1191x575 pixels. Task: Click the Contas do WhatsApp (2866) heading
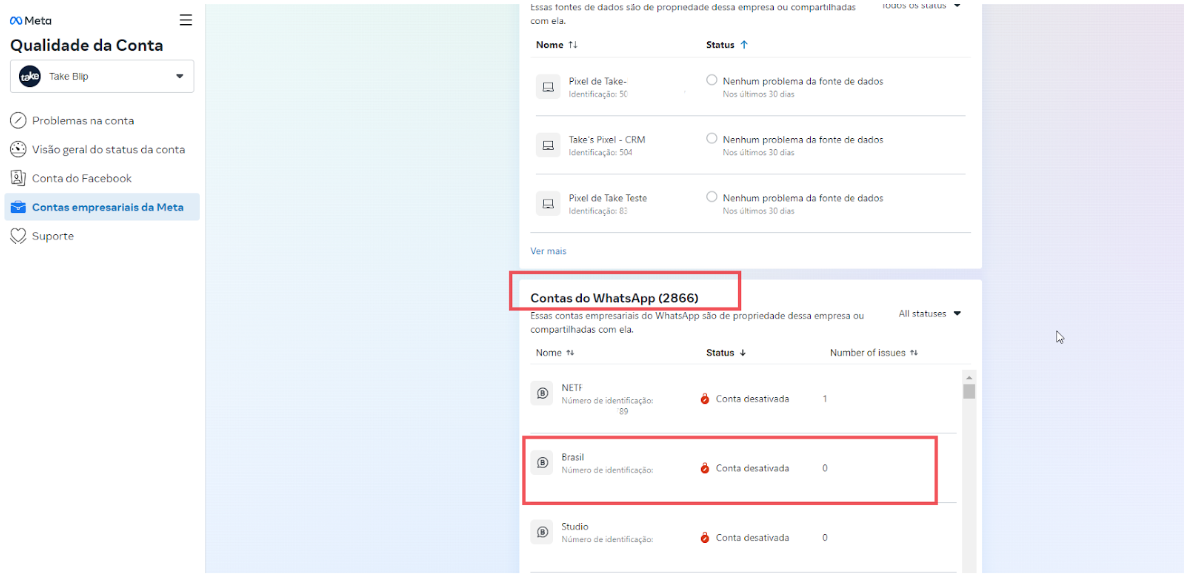pyautogui.click(x=614, y=297)
